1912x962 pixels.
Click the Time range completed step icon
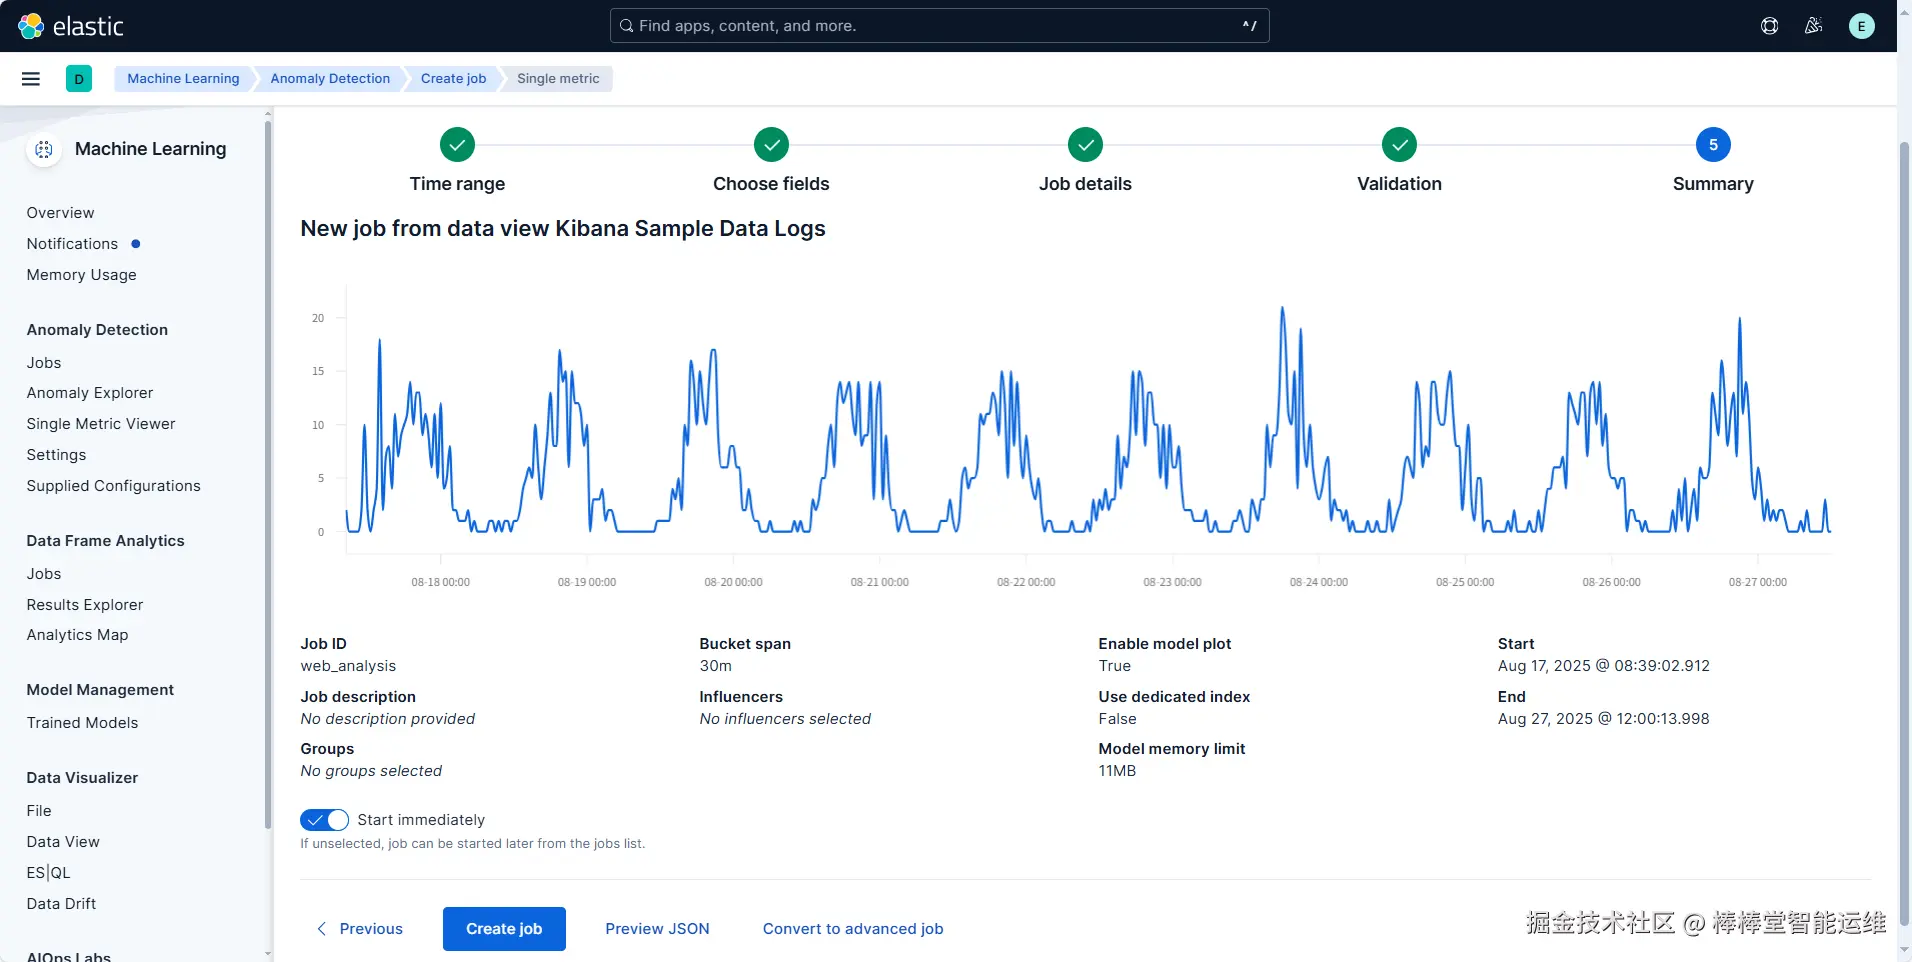tap(457, 145)
